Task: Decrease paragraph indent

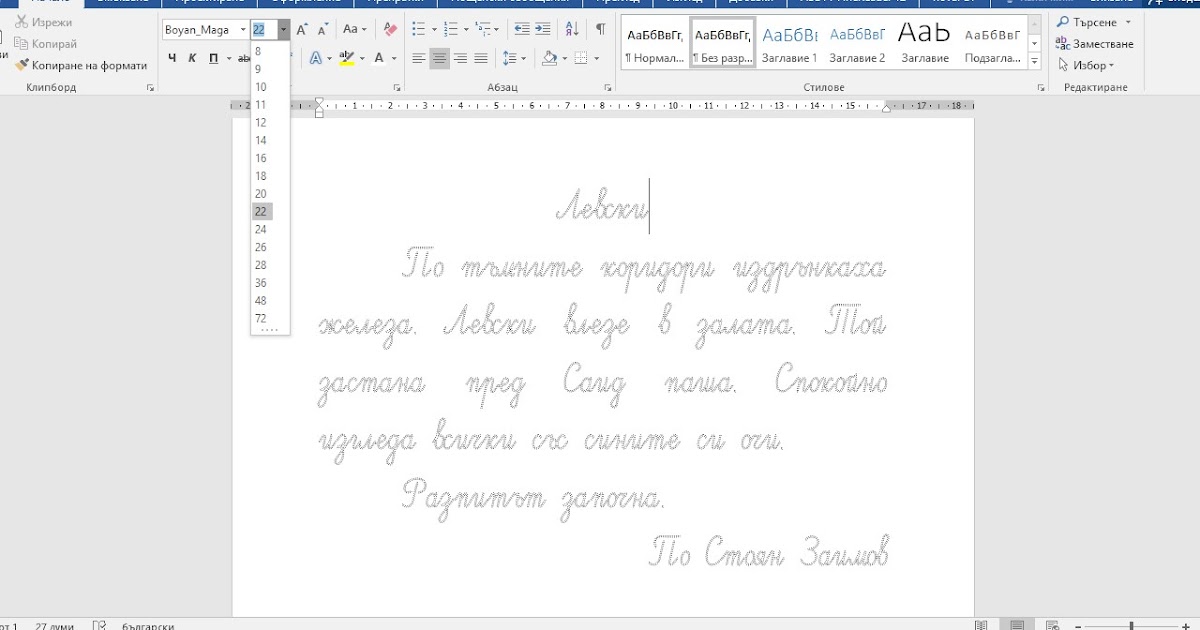Action: tap(521, 30)
